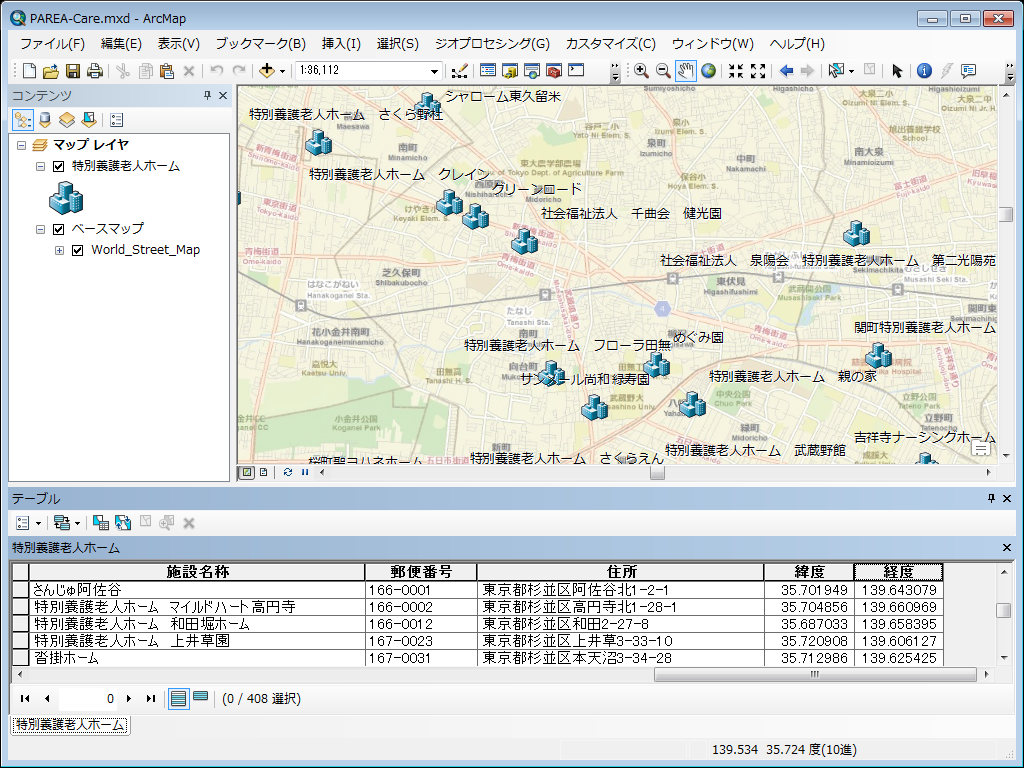Click the Add Data plus icon
1024x768 pixels.
tap(266, 71)
